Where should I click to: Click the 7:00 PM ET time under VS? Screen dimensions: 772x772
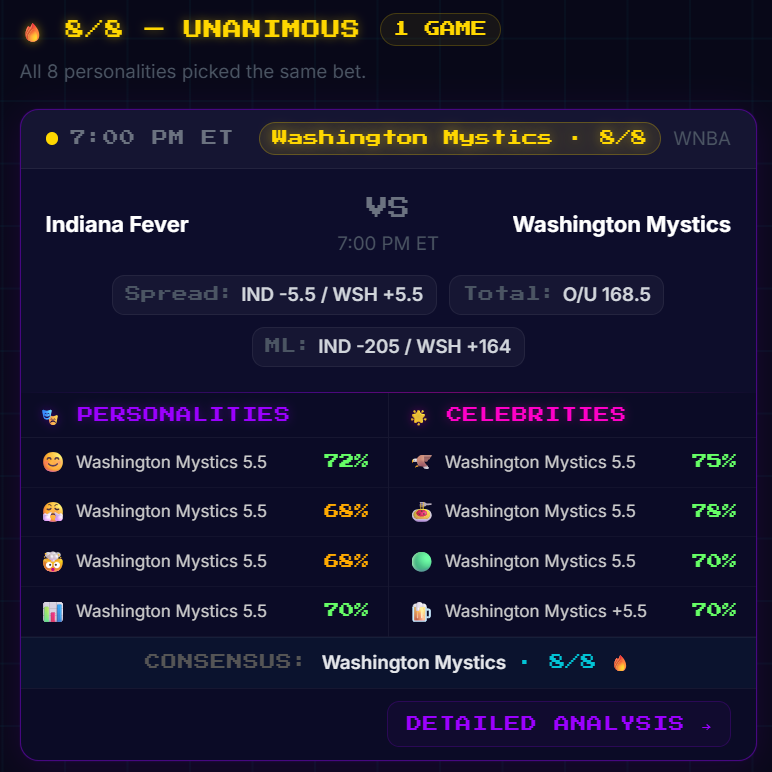click(388, 244)
